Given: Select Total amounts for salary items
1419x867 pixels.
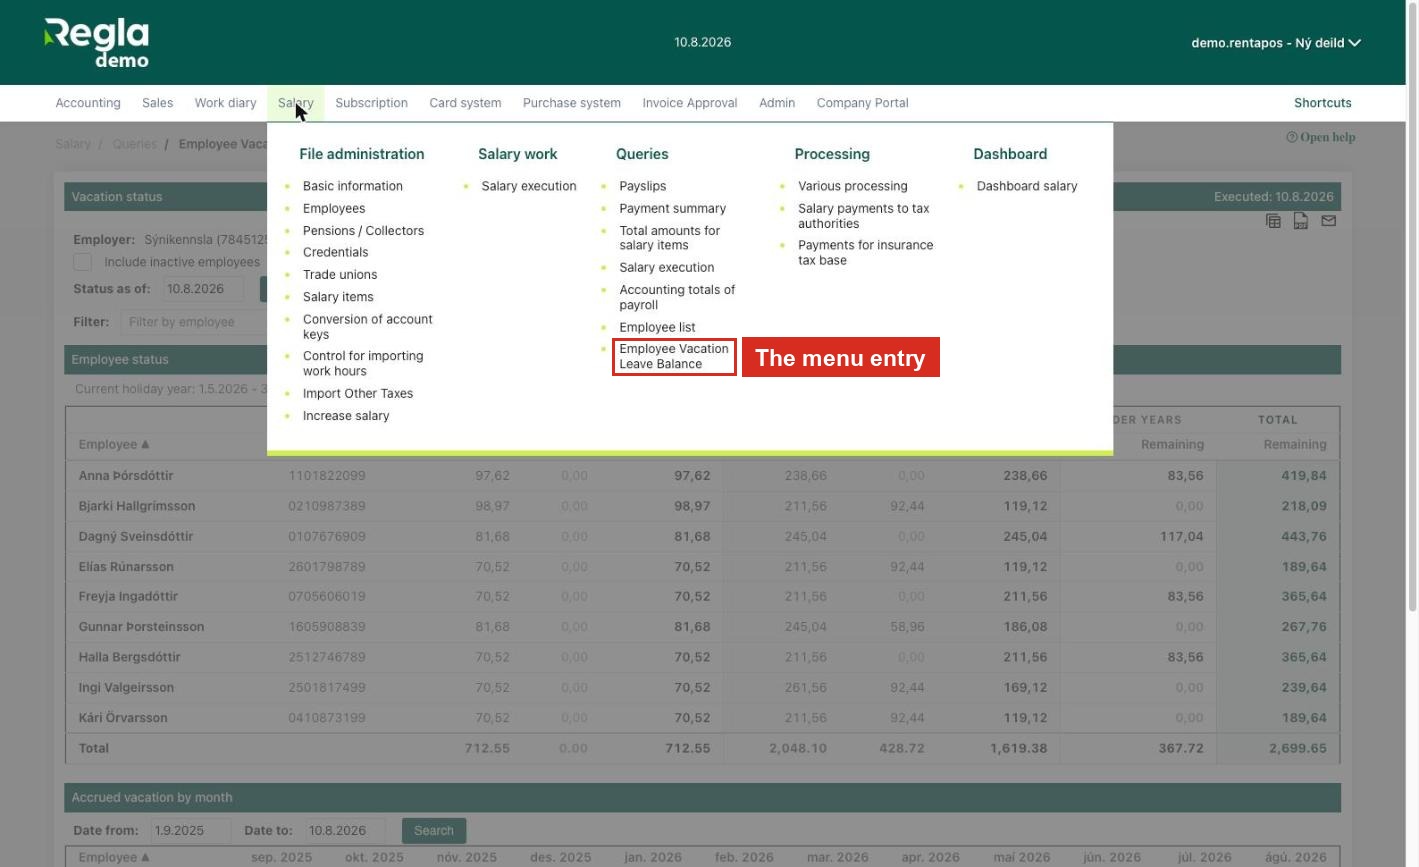Looking at the screenshot, I should tap(669, 238).
